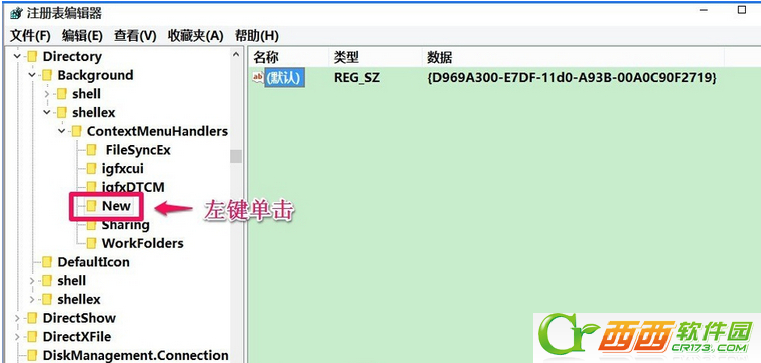
Task: Expand the shell key under Background
Action: click(47, 94)
